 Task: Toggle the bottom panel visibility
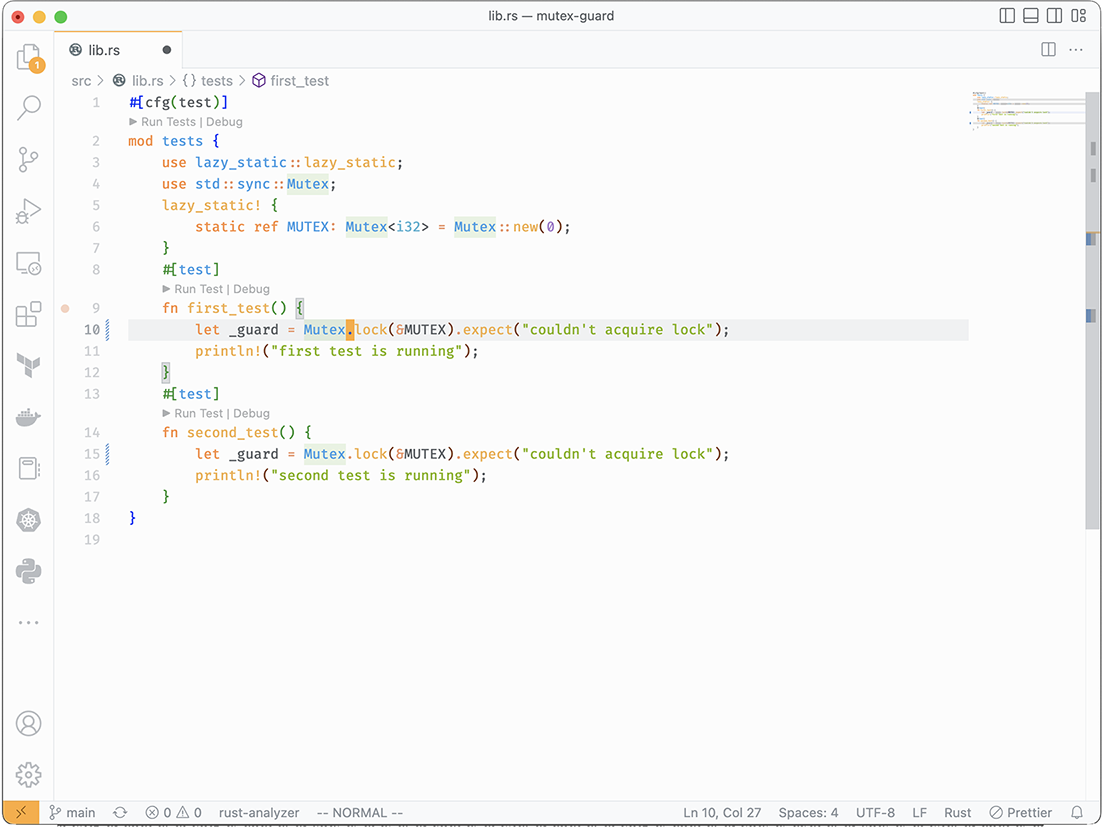pyautogui.click(x=1031, y=15)
